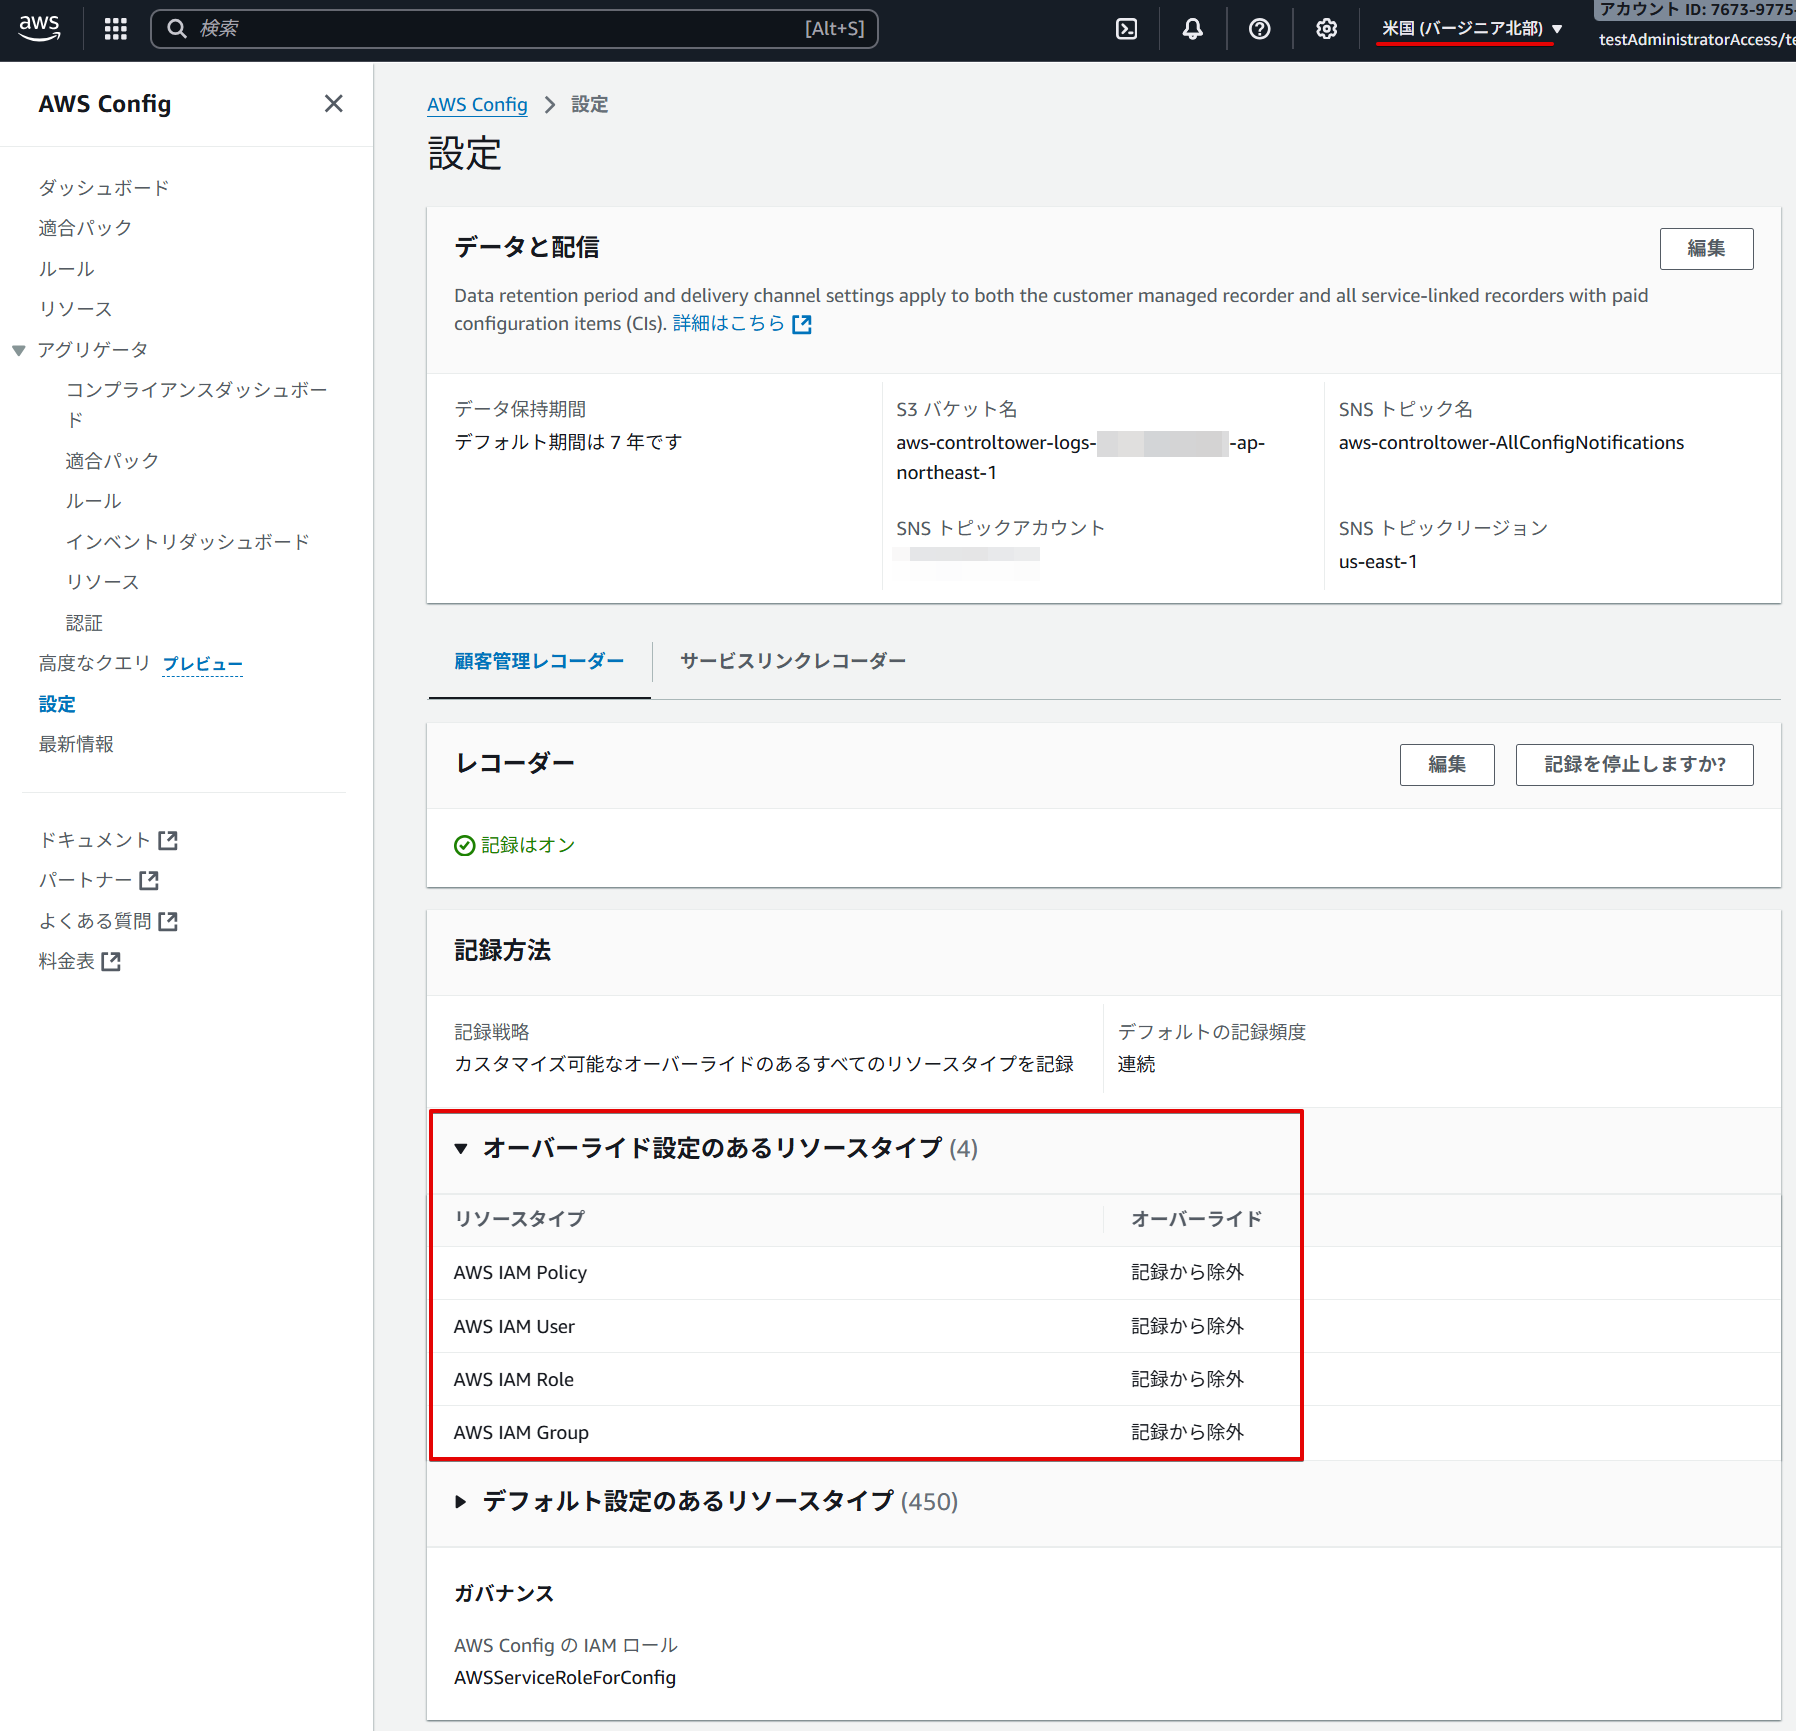
Task: Open 高度なクエリ in sidebar
Action: 94,663
